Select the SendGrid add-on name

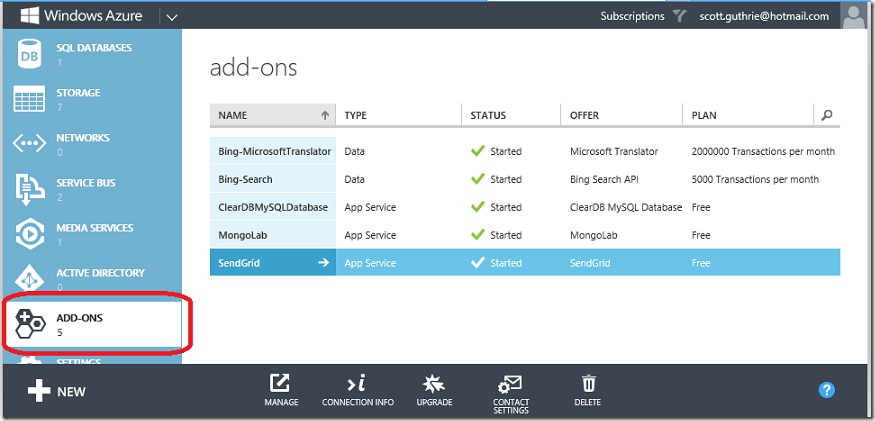click(x=239, y=263)
